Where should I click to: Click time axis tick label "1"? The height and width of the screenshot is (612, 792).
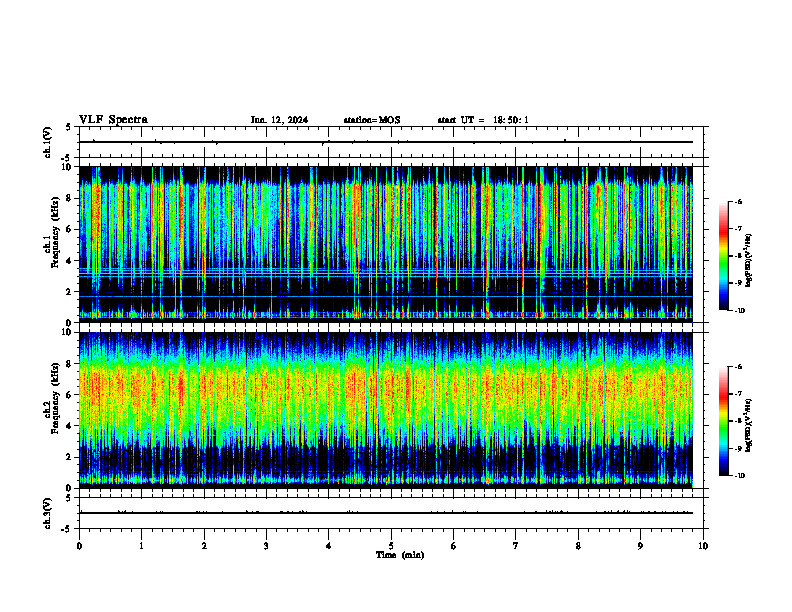141,546
